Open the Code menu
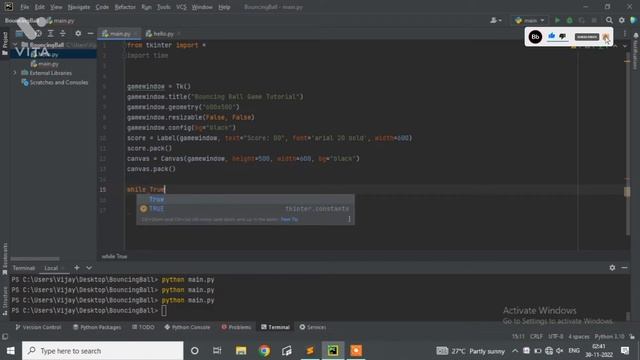The image size is (640, 360). (x=102, y=7)
